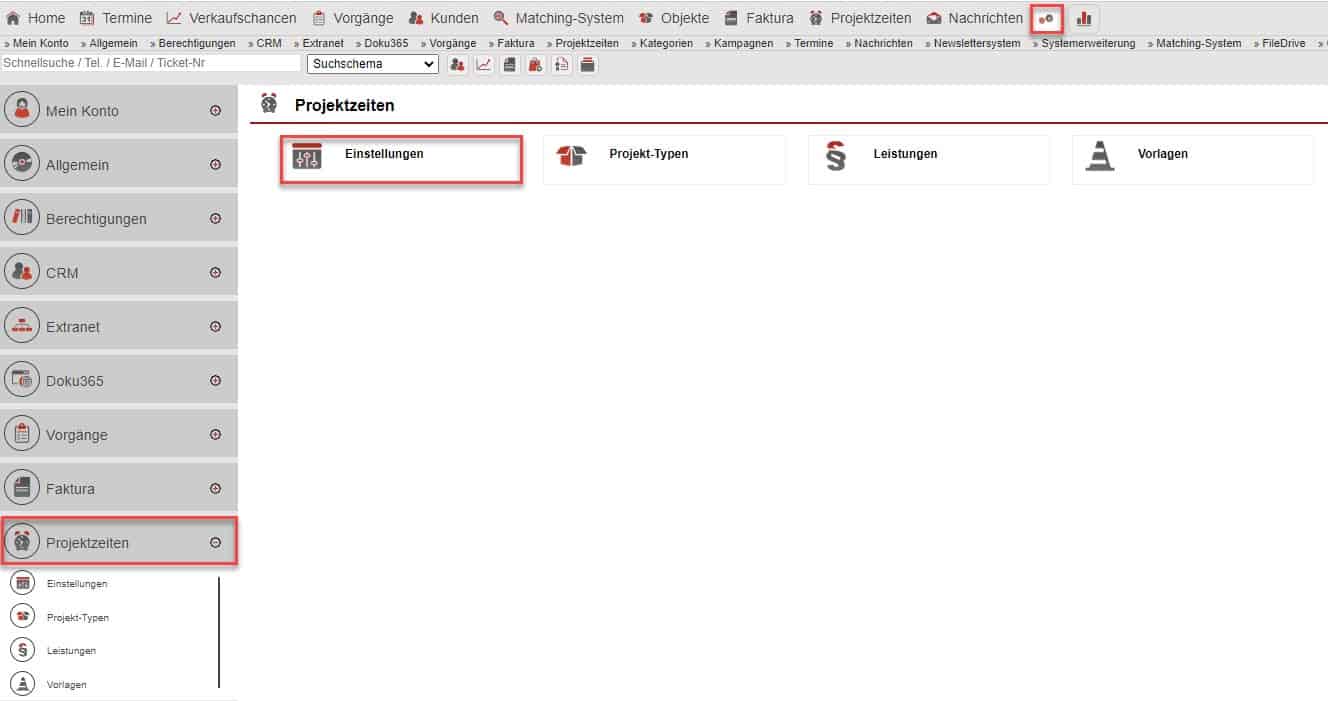Screen dimensions: 1328x701
Task: Click the Mein Konto avatar icon in sidebar
Action: tap(22, 110)
